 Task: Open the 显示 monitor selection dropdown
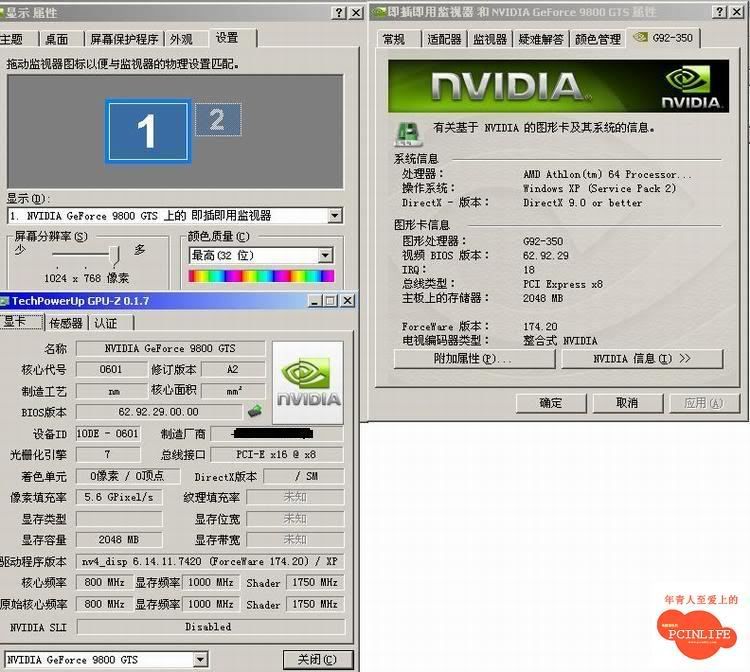point(334,216)
